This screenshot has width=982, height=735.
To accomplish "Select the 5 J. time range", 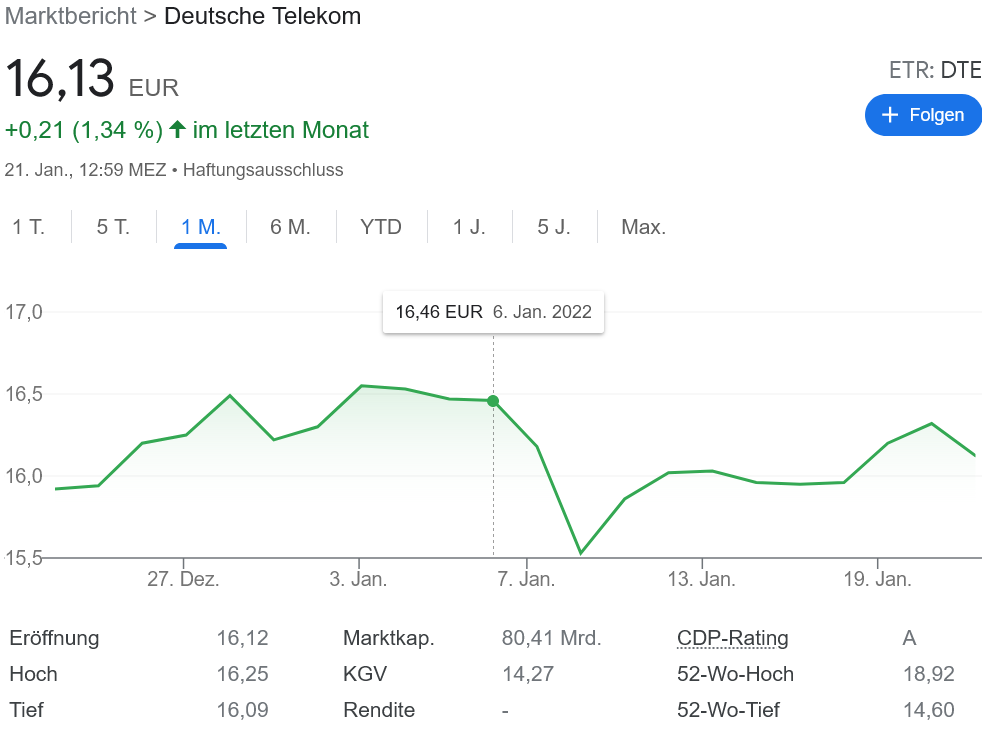I will click(554, 227).
